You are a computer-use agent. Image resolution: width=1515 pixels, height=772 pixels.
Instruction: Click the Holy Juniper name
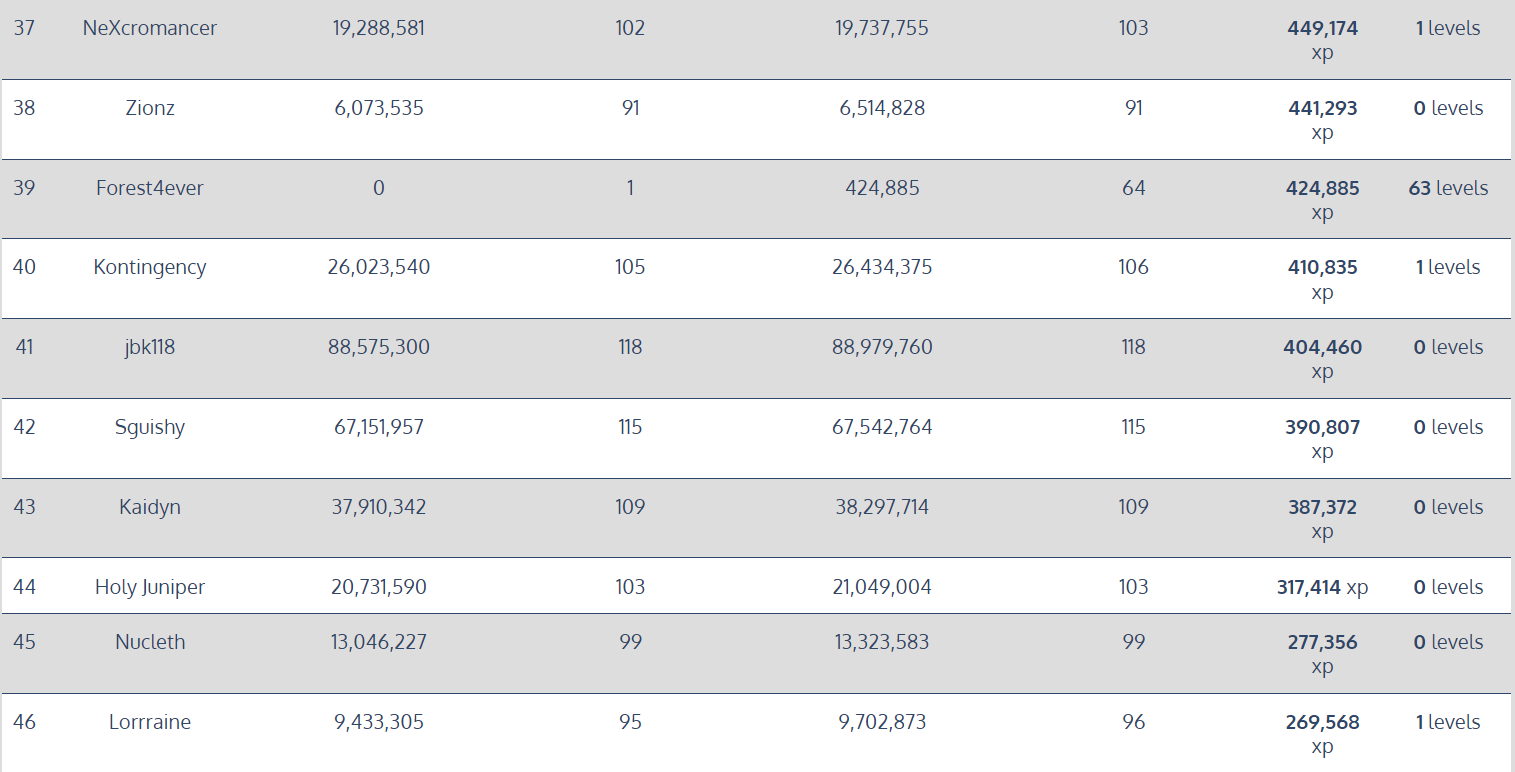tap(150, 587)
